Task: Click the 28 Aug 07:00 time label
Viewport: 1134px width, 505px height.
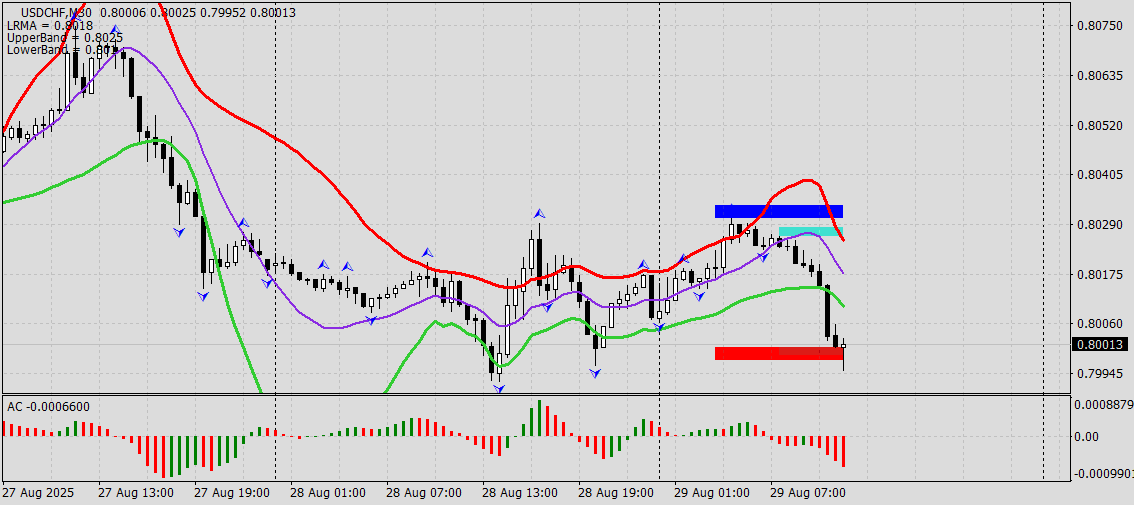Action: pyautogui.click(x=424, y=493)
